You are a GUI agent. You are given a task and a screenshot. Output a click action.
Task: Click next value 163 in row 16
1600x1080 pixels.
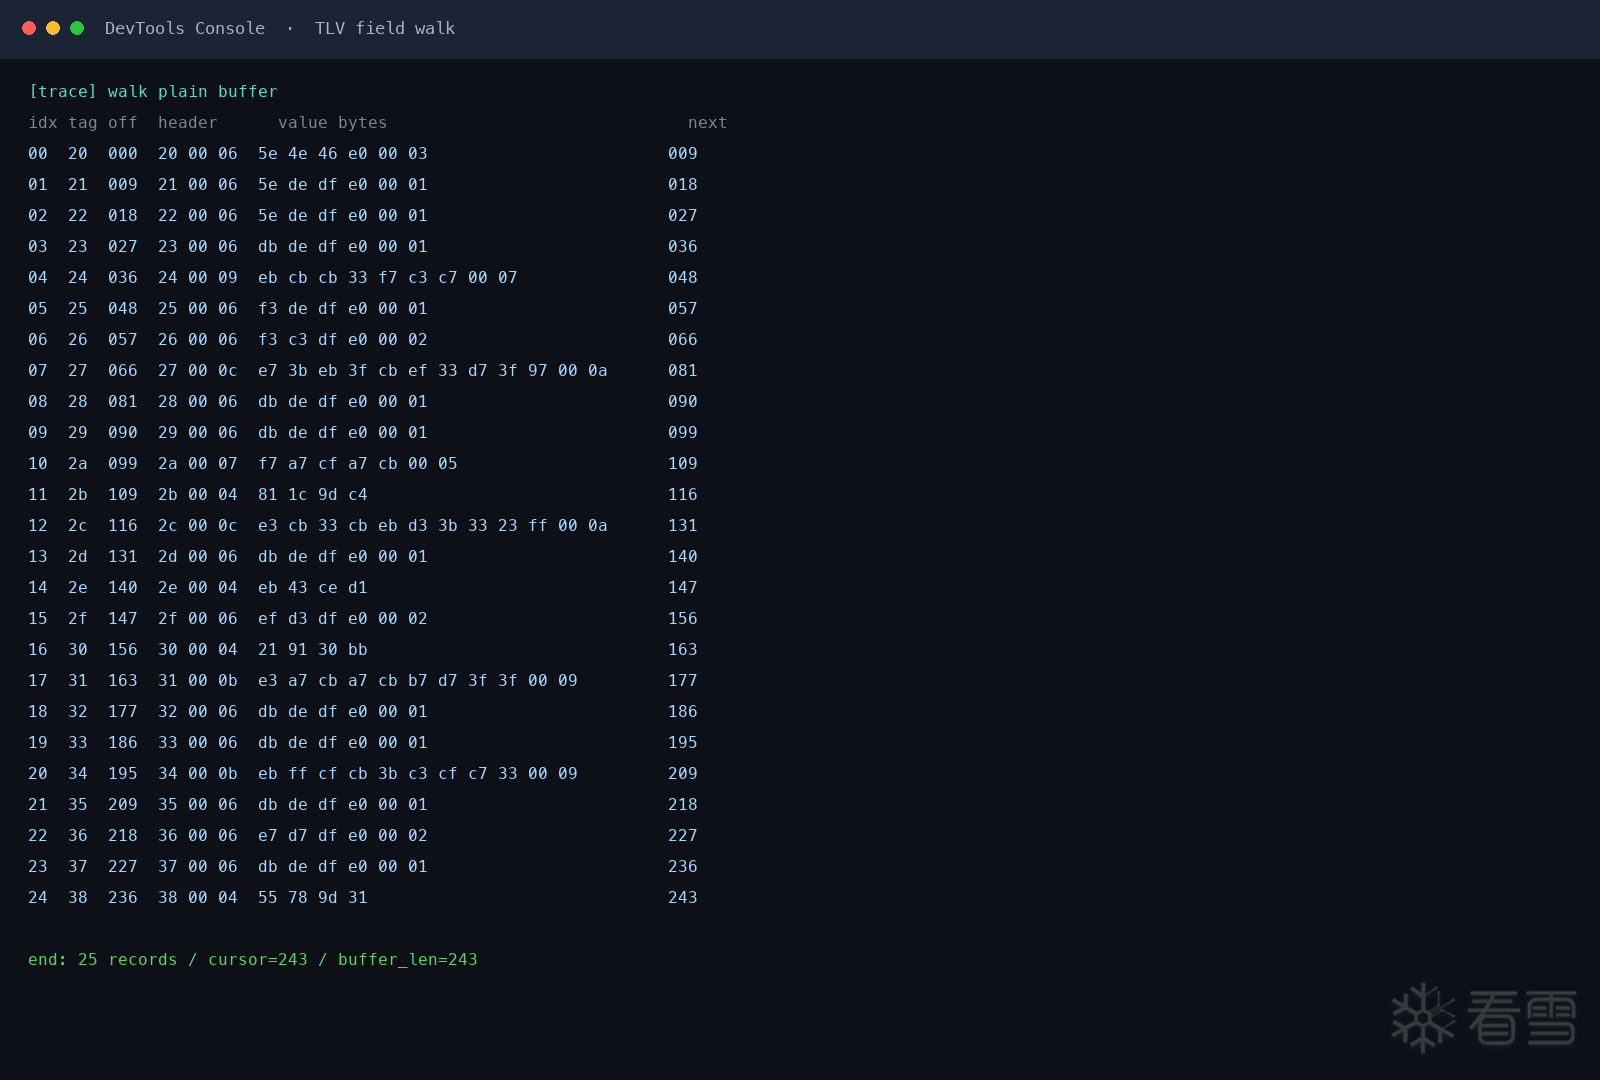683,649
